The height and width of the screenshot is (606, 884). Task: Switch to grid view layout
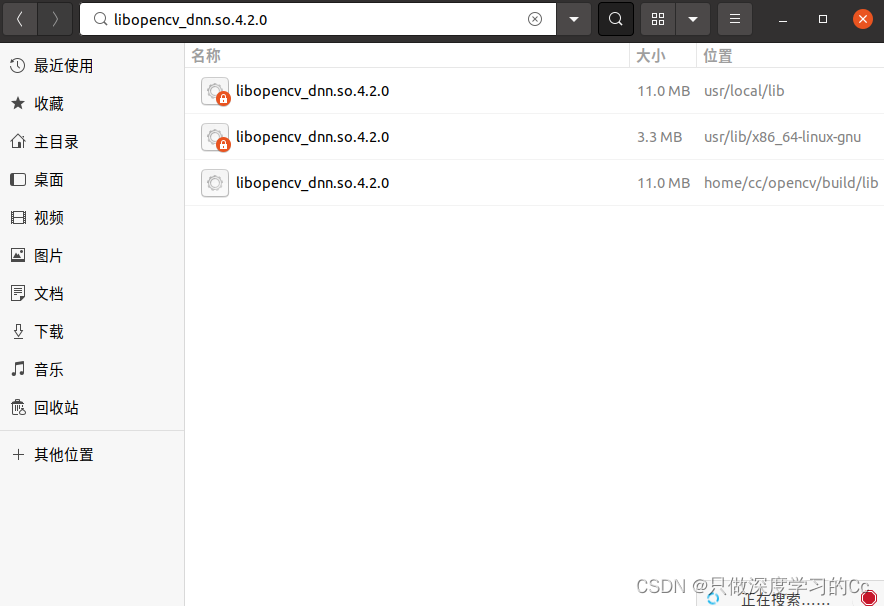click(x=657, y=18)
